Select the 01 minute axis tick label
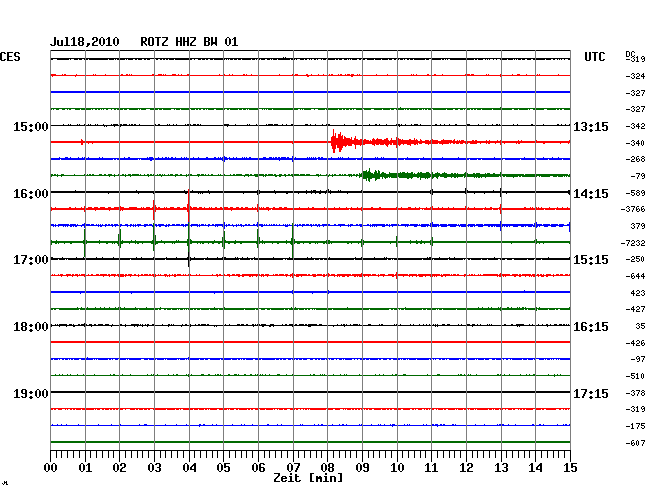The height and width of the screenshot is (494, 650). 85,468
